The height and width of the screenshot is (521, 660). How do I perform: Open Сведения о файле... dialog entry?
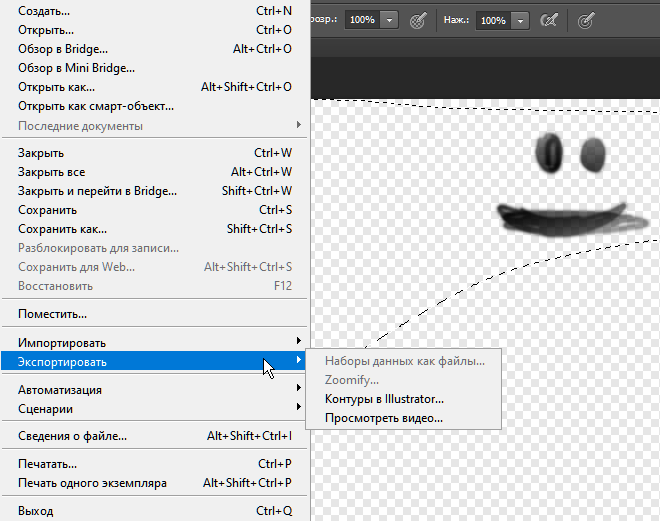pyautogui.click(x=72, y=437)
